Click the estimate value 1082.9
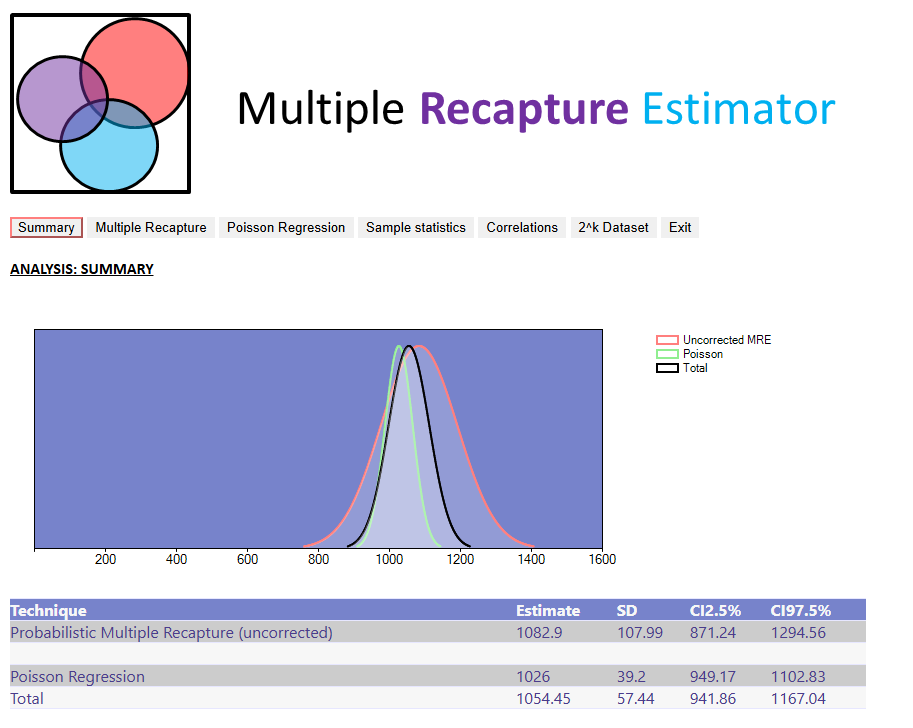The width and height of the screenshot is (913, 728). pos(539,632)
